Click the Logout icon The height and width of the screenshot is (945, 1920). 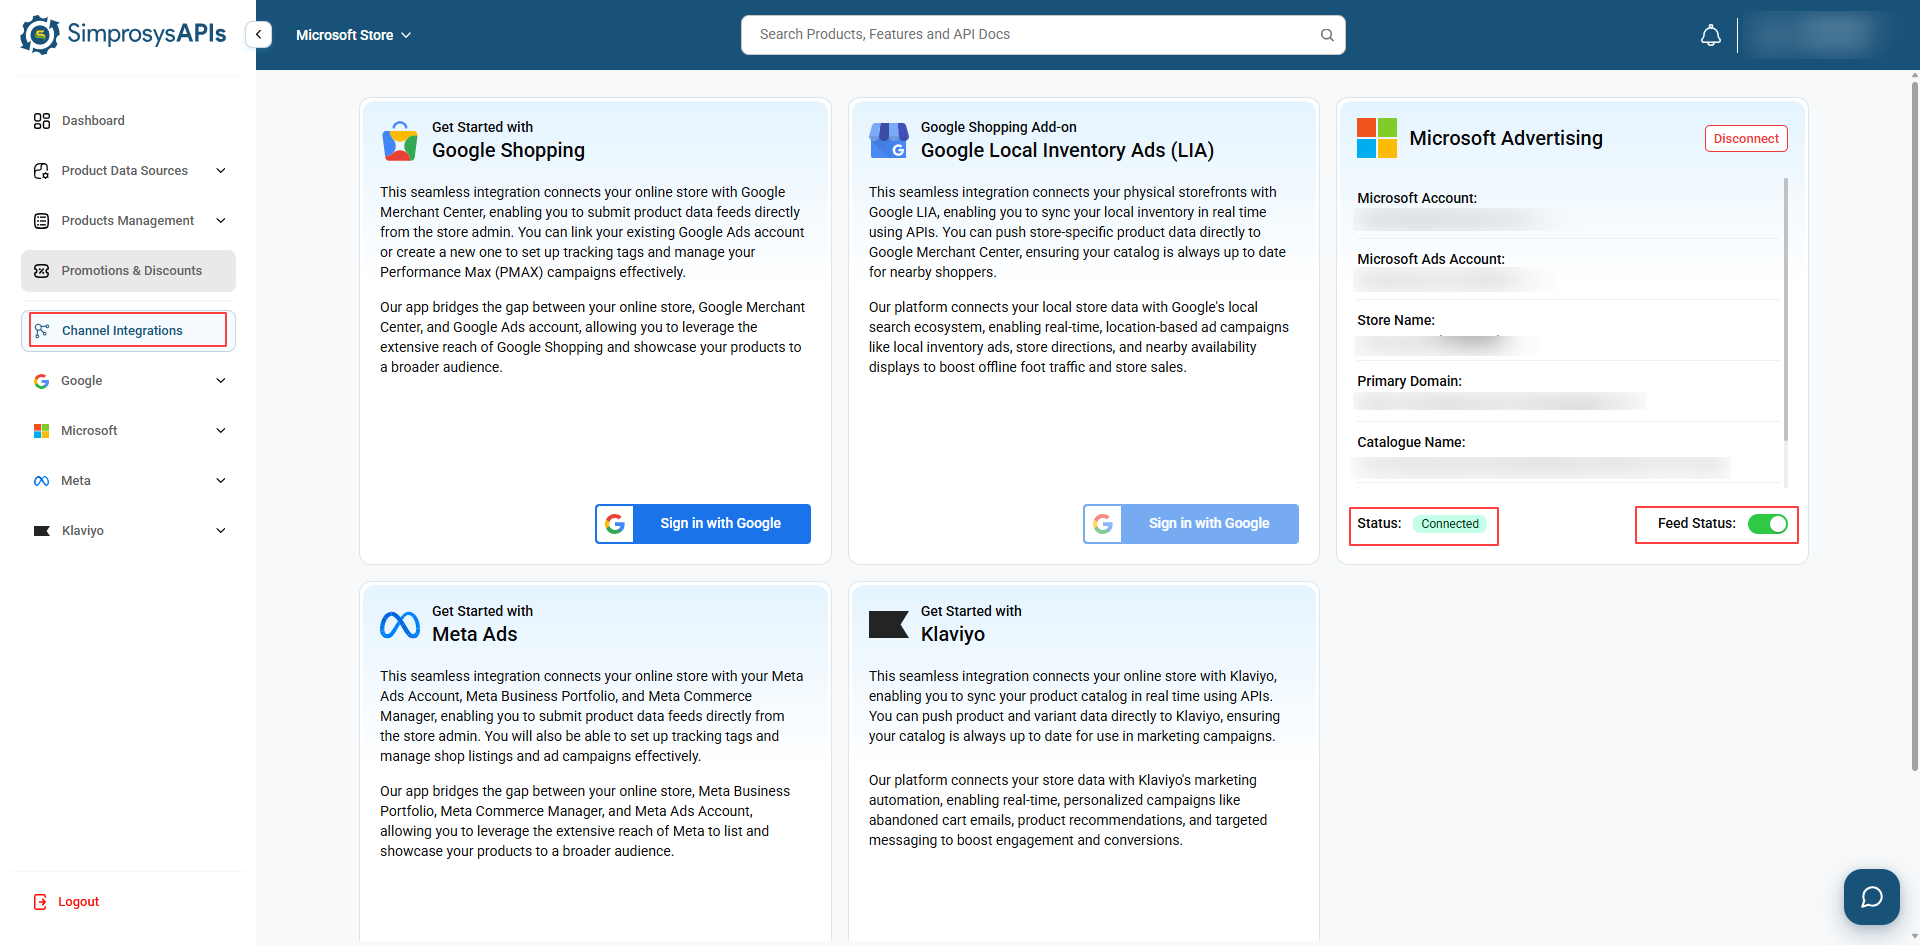pos(41,902)
